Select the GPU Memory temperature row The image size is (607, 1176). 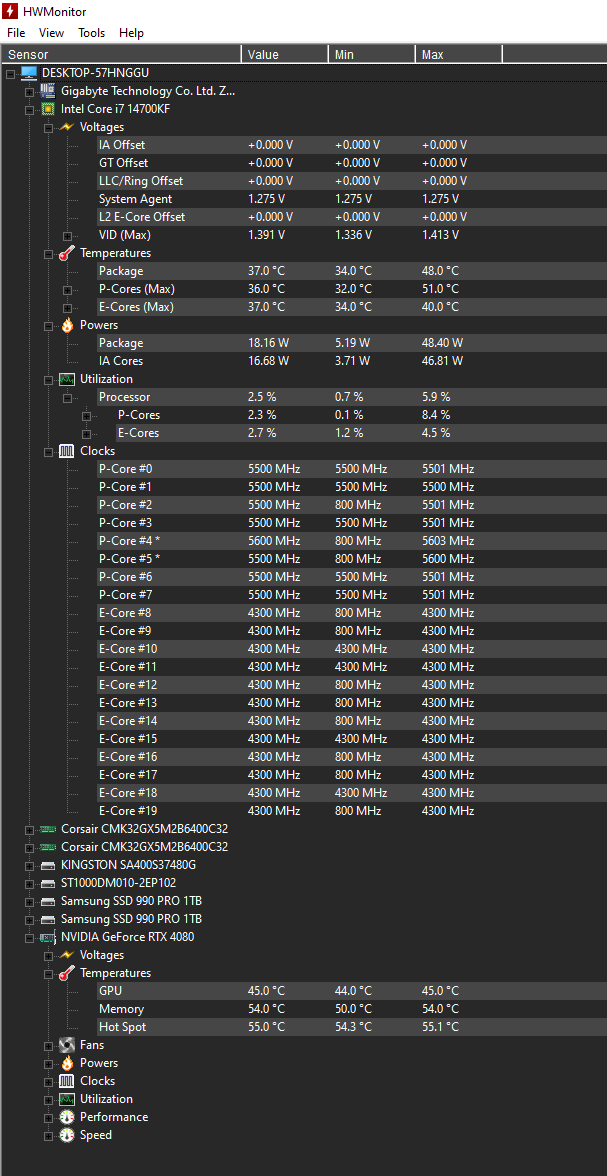coord(351,1009)
